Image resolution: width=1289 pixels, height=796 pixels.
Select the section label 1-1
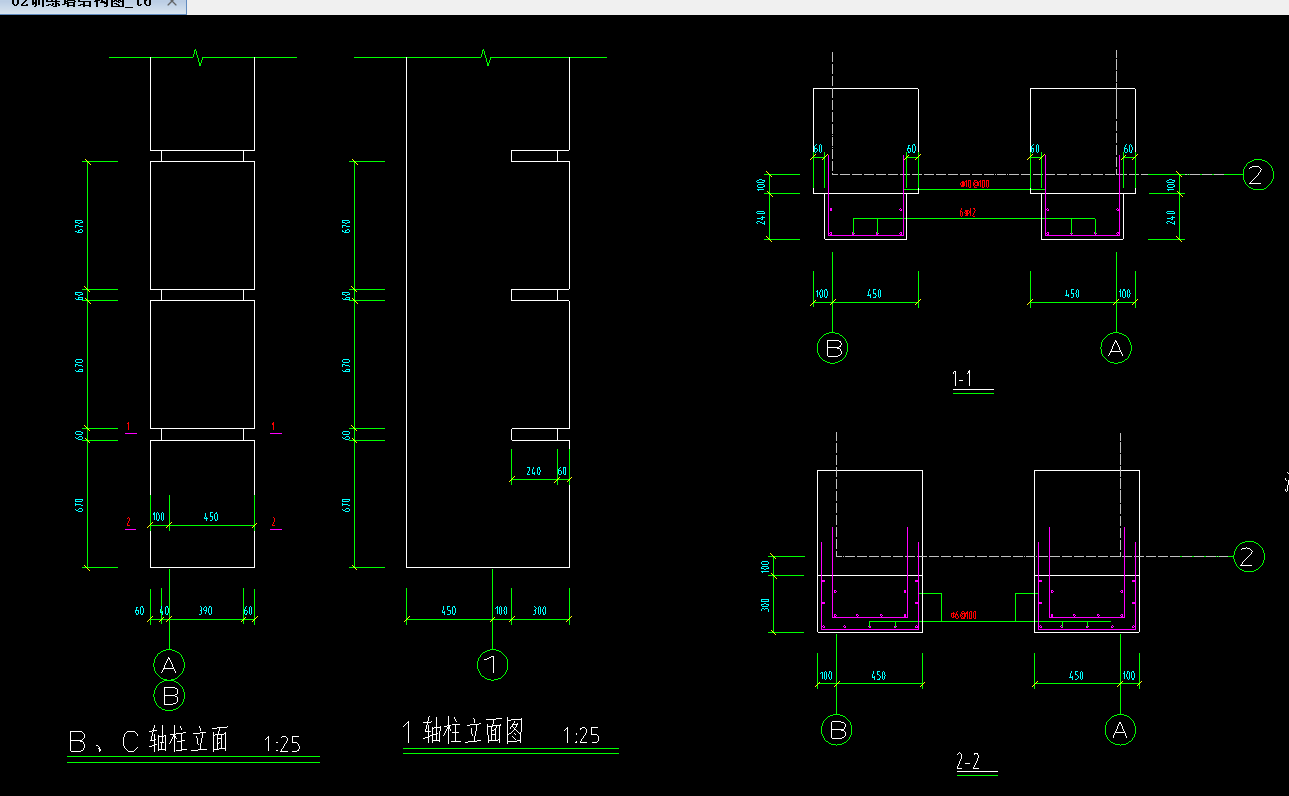tap(963, 379)
